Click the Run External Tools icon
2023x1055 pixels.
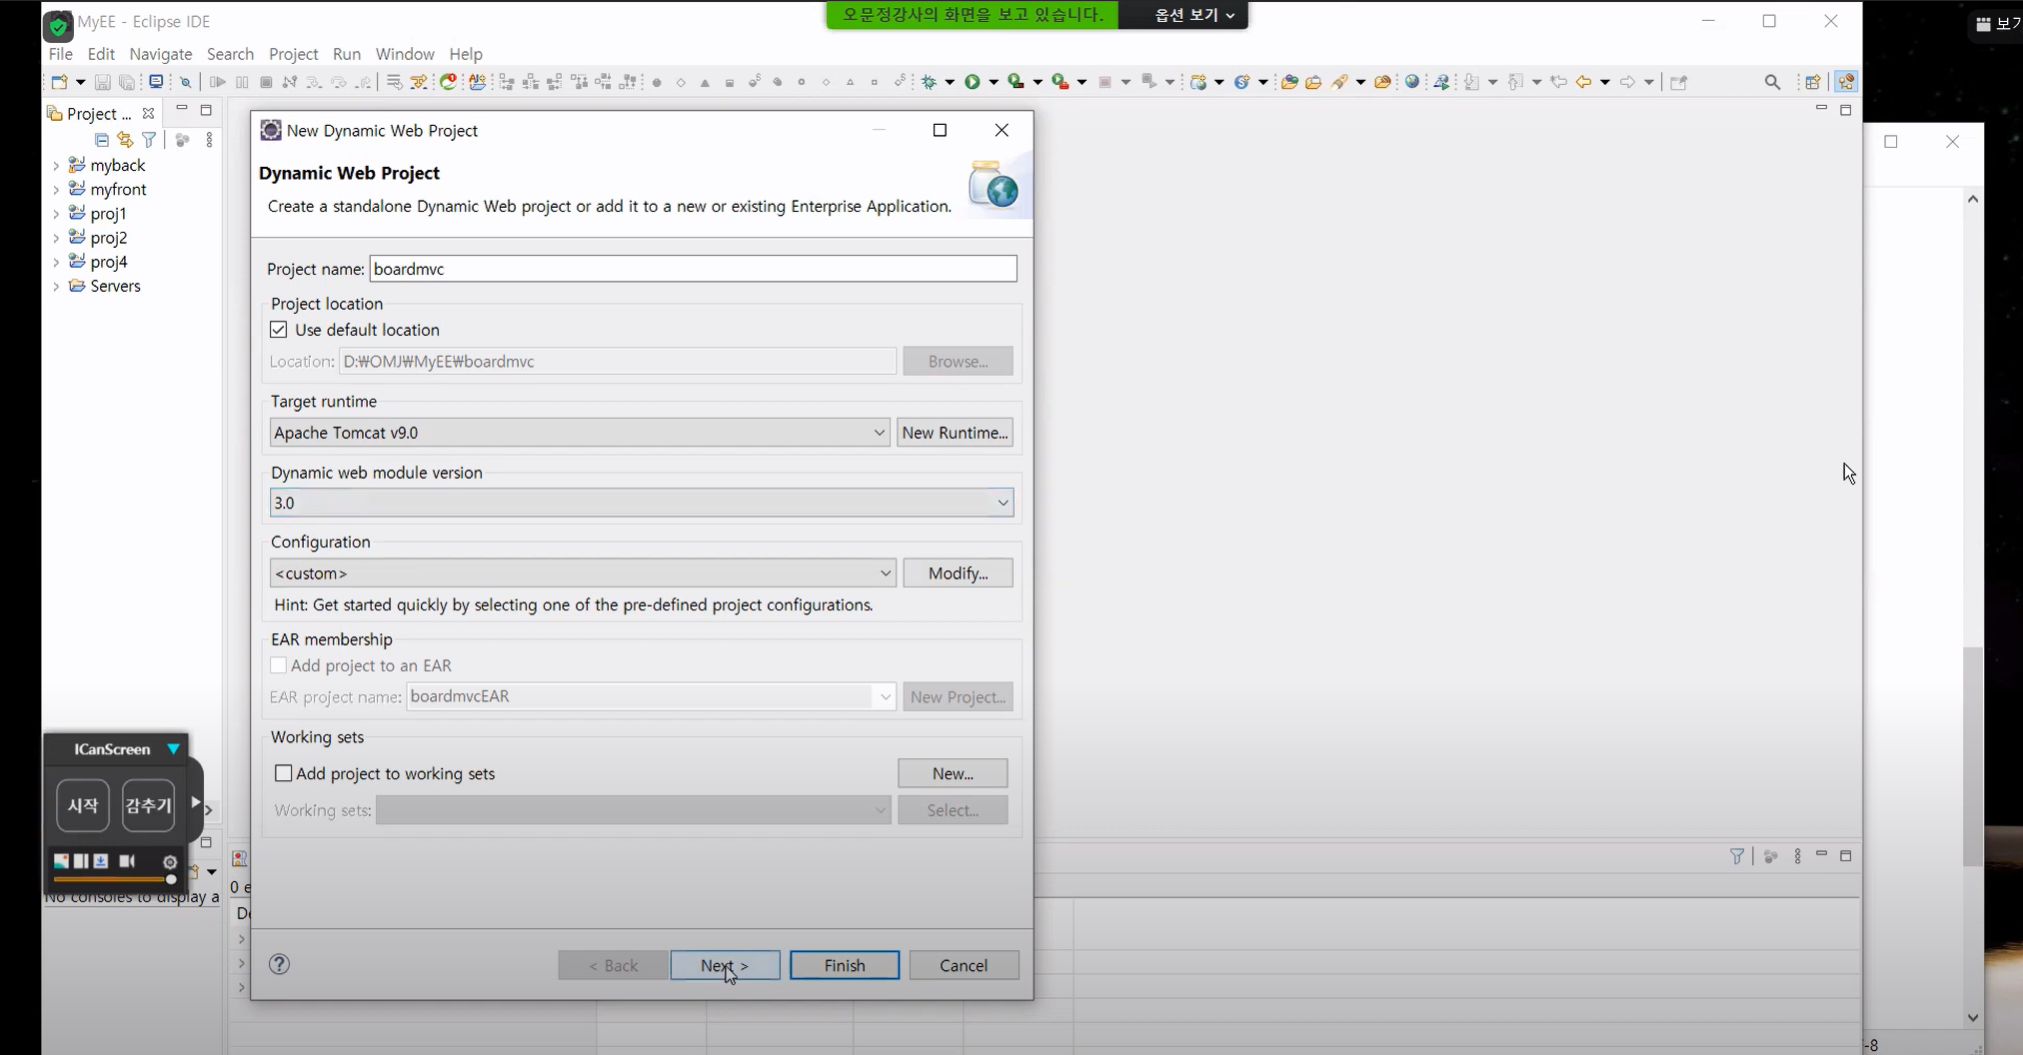(x=1060, y=82)
